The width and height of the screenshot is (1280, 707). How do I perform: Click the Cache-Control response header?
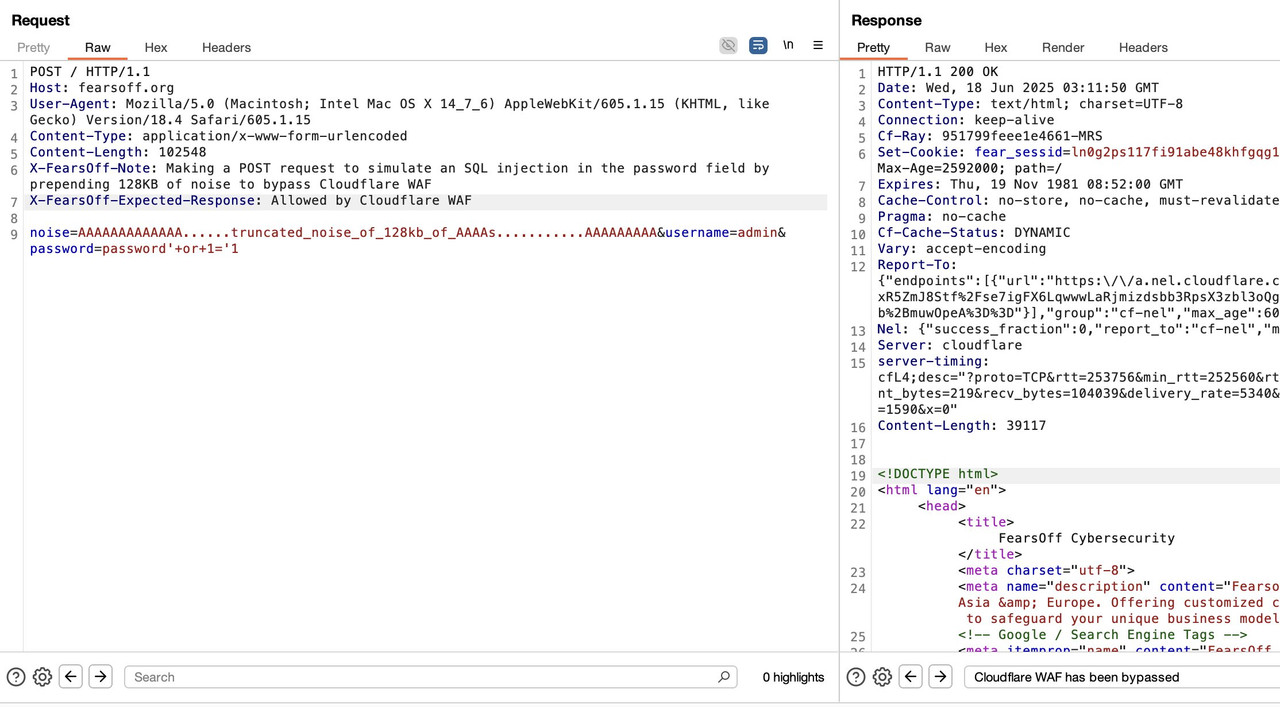[1079, 200]
